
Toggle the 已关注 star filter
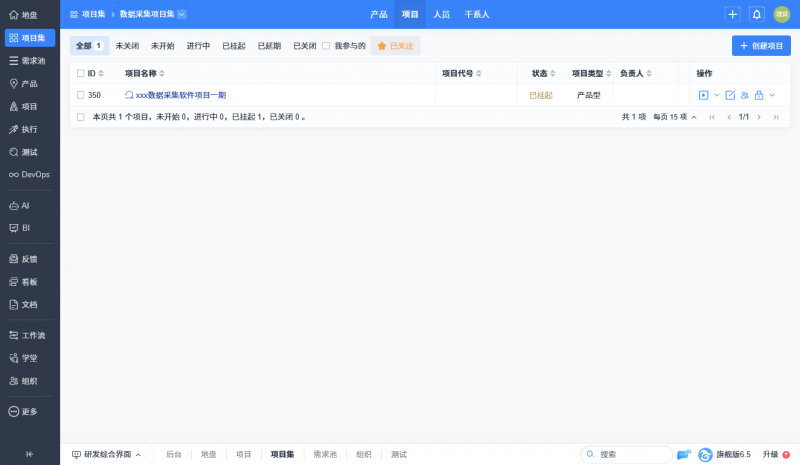tap(395, 46)
